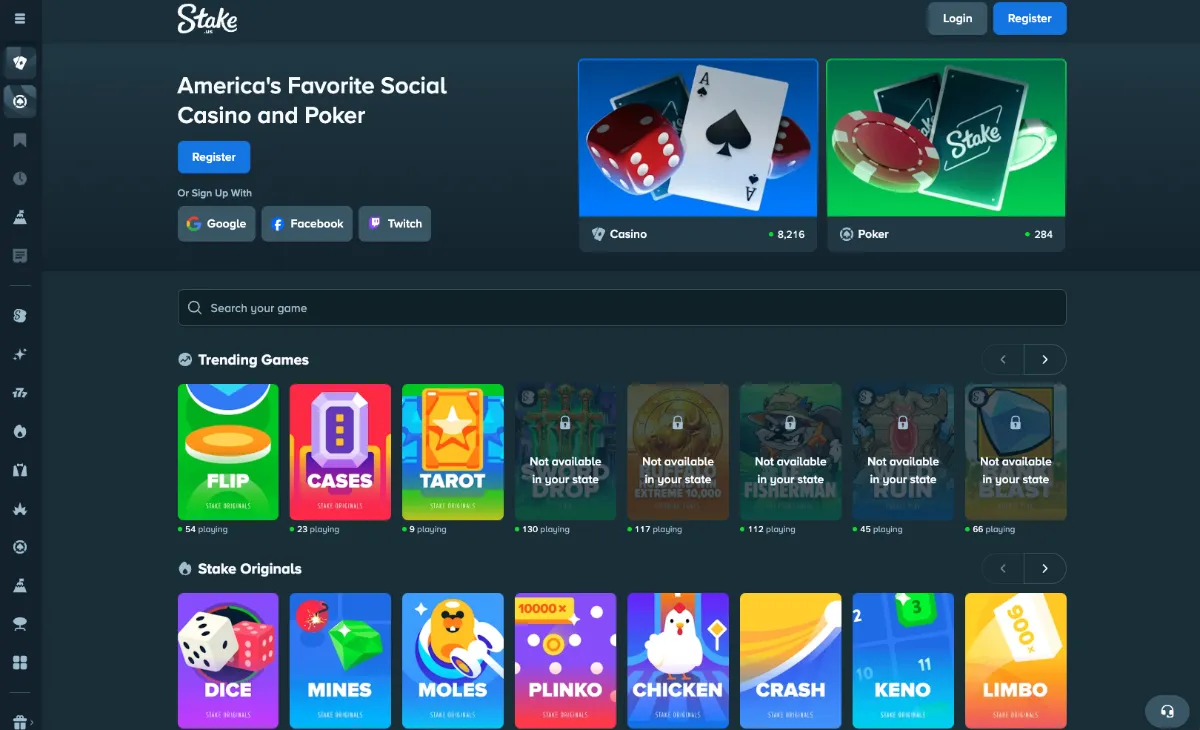Show next Trending Games with right arrow

click(1045, 360)
